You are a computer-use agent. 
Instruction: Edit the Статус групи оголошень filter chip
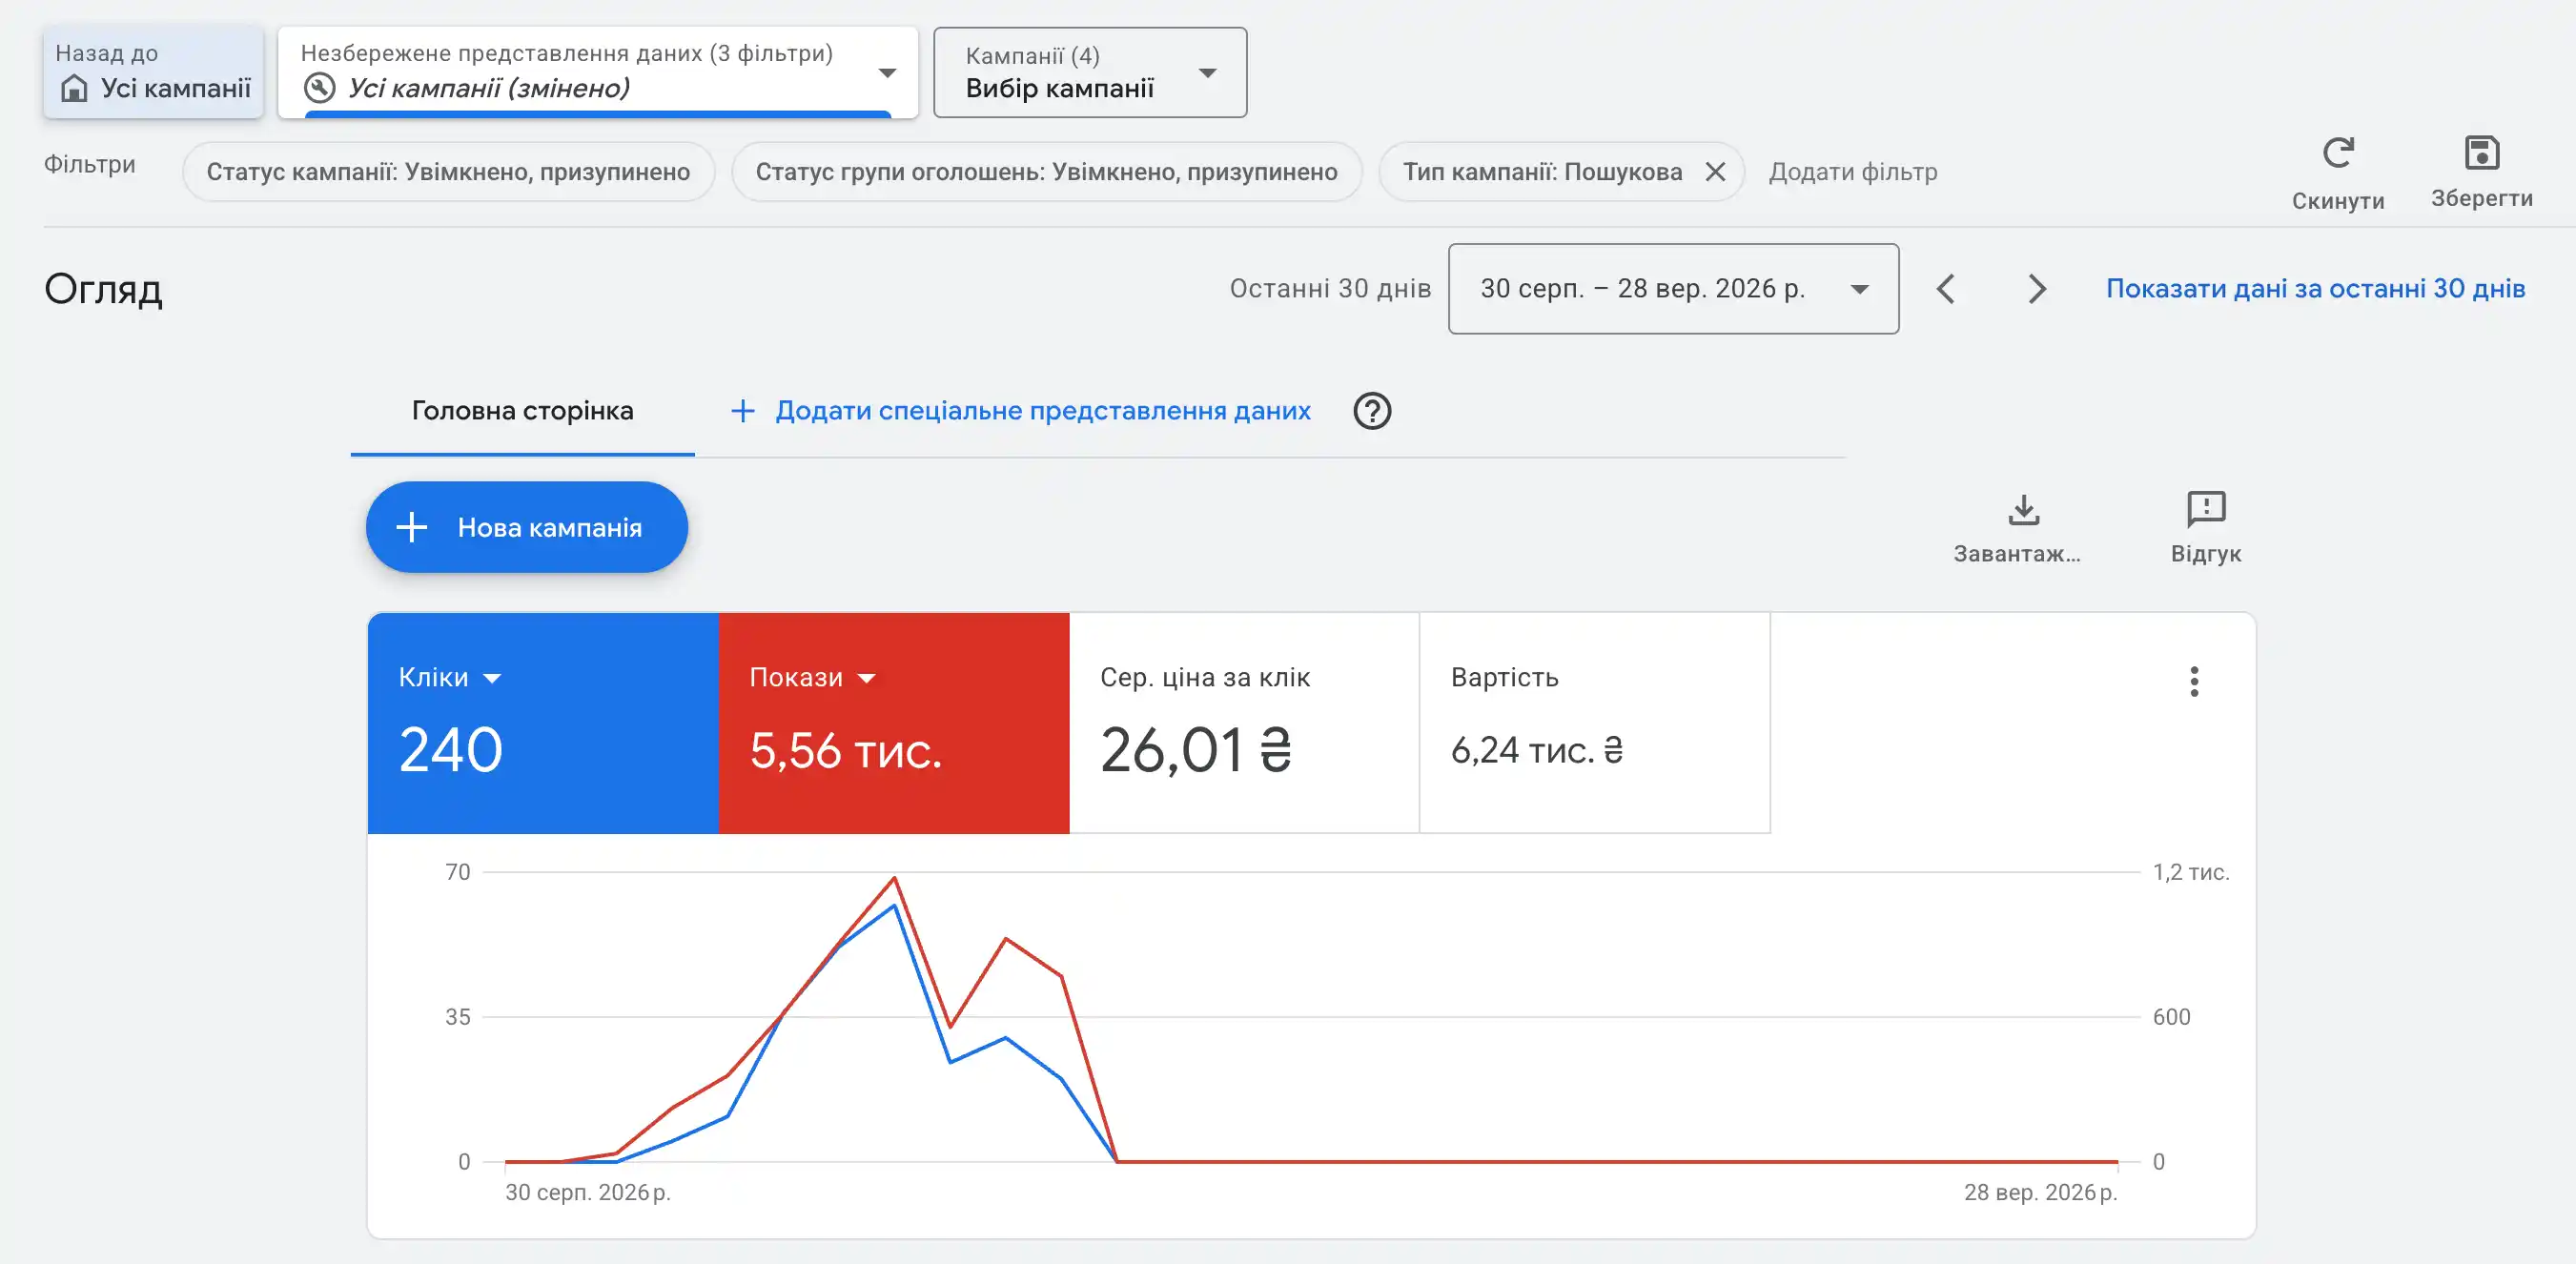point(1046,172)
